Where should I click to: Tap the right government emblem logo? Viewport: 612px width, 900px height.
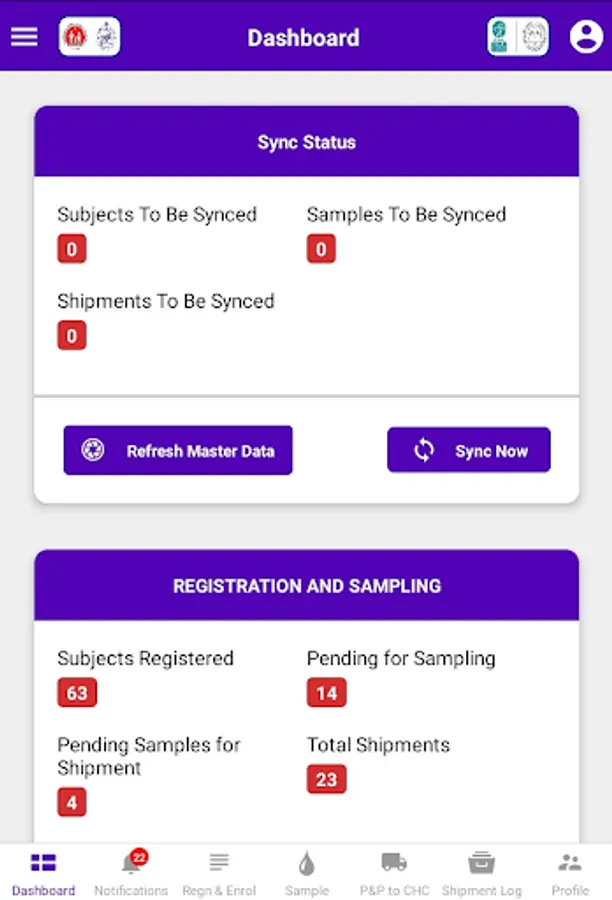click(517, 37)
